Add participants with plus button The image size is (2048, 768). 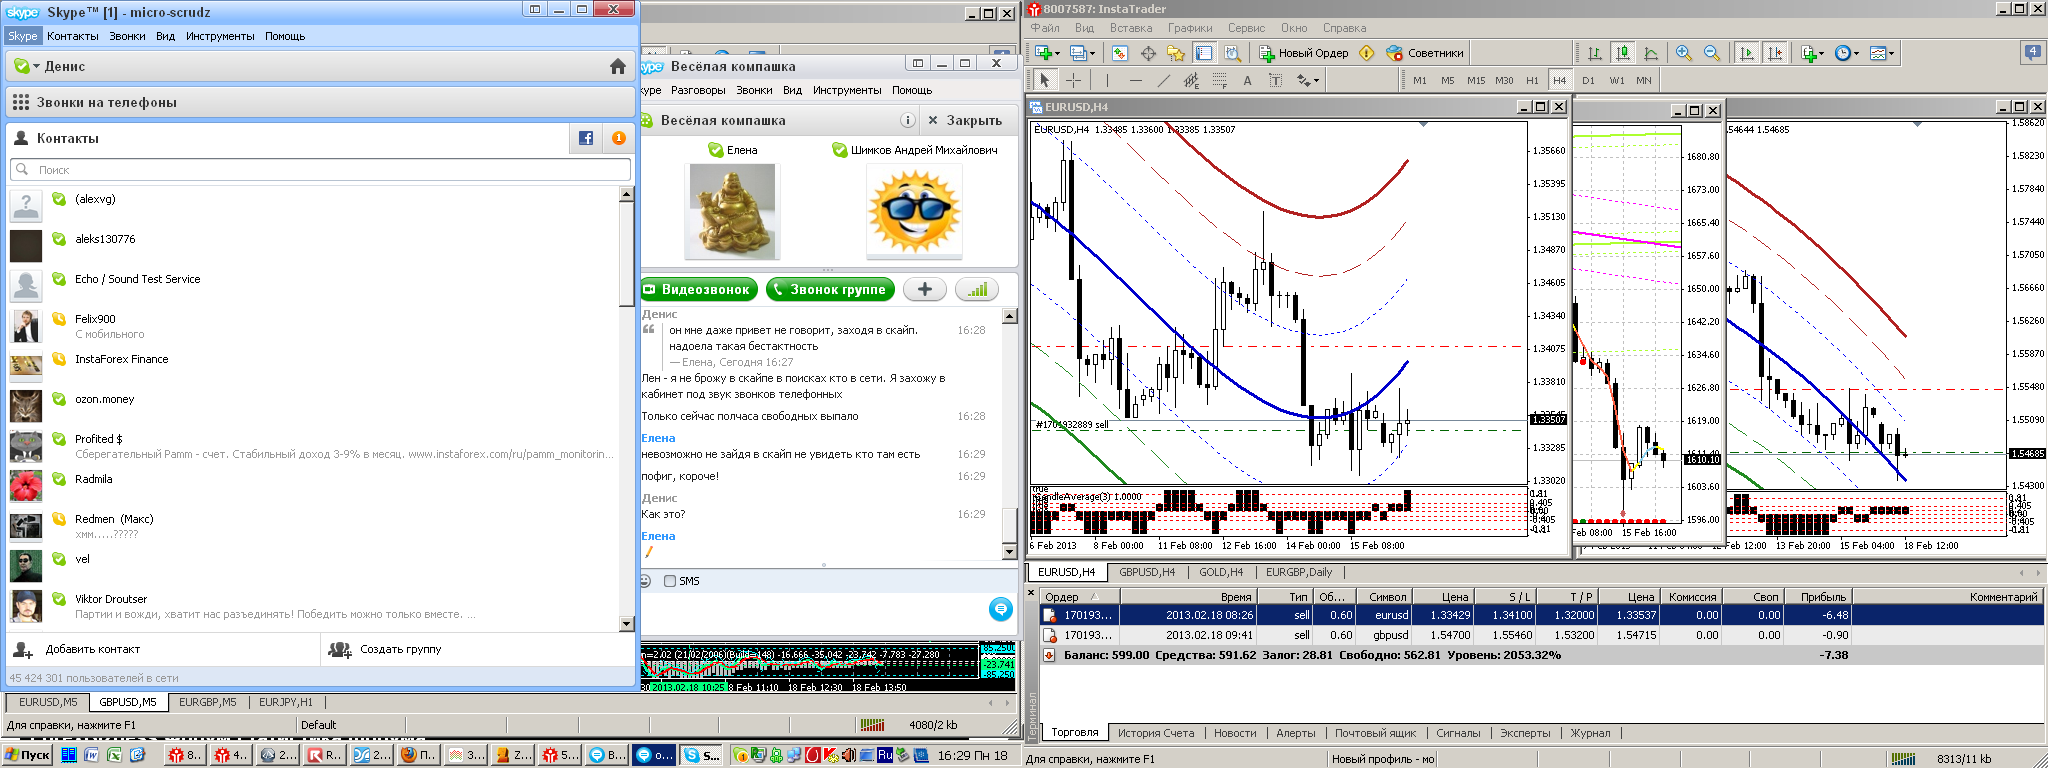tap(925, 289)
